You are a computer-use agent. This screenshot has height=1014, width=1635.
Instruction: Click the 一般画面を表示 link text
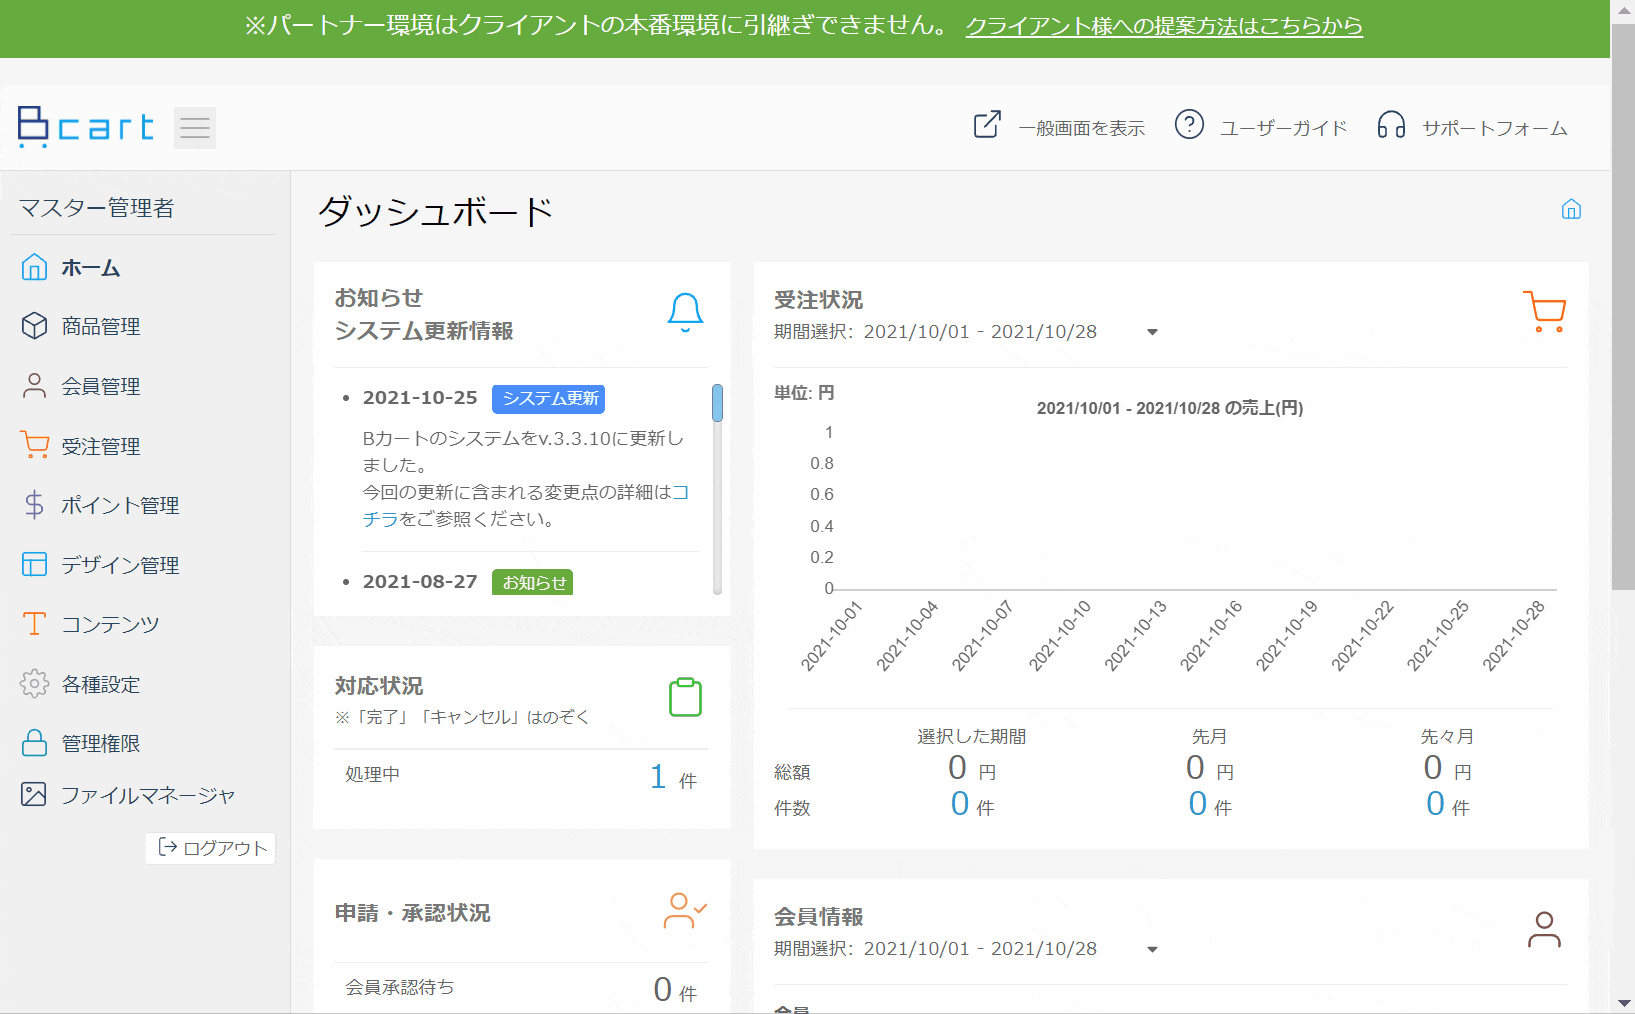pos(1081,128)
